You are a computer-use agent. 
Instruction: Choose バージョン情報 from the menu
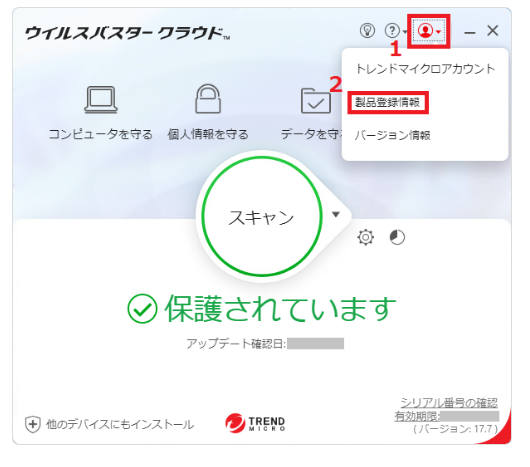392,135
